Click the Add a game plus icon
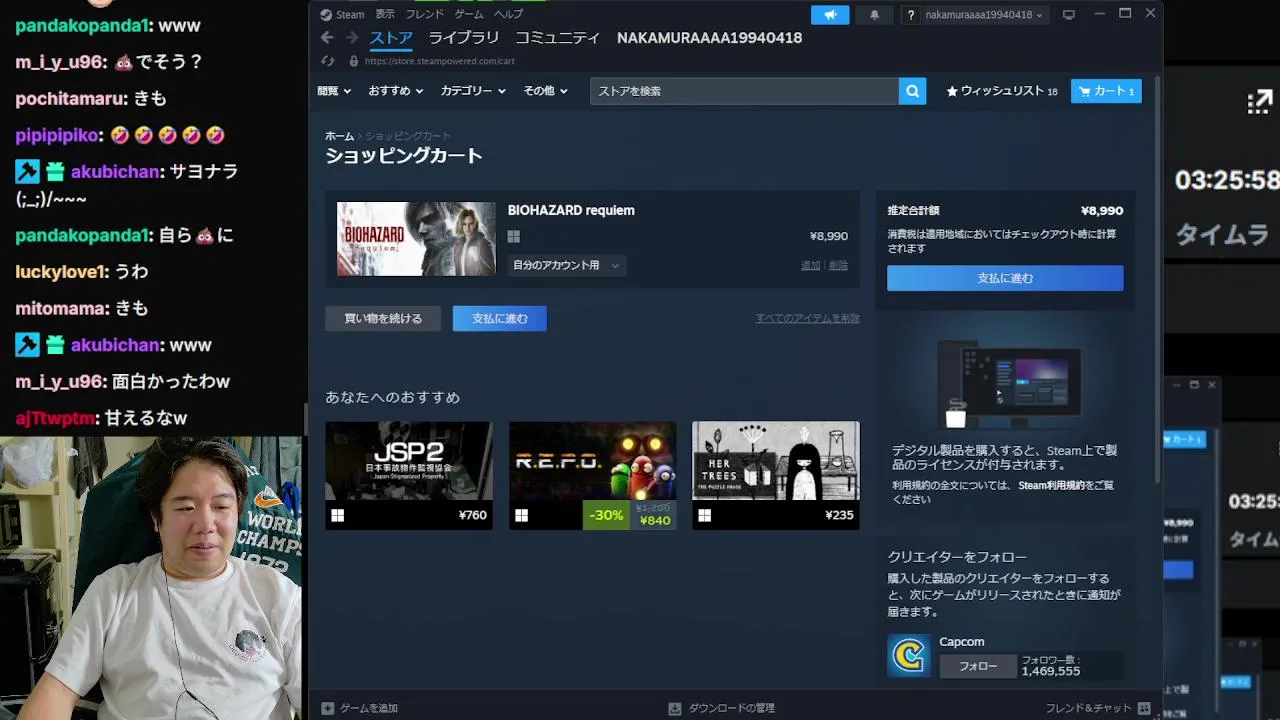This screenshot has width=1280, height=720. (x=328, y=708)
